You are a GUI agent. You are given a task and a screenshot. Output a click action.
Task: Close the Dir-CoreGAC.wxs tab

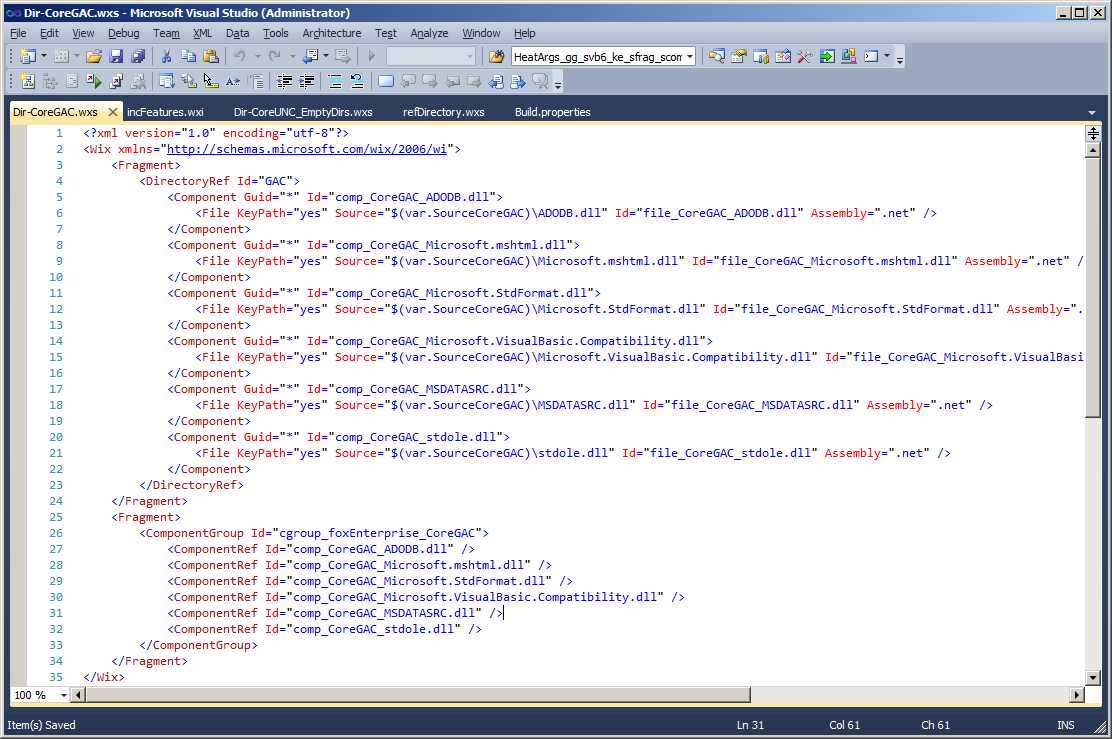click(x=112, y=112)
